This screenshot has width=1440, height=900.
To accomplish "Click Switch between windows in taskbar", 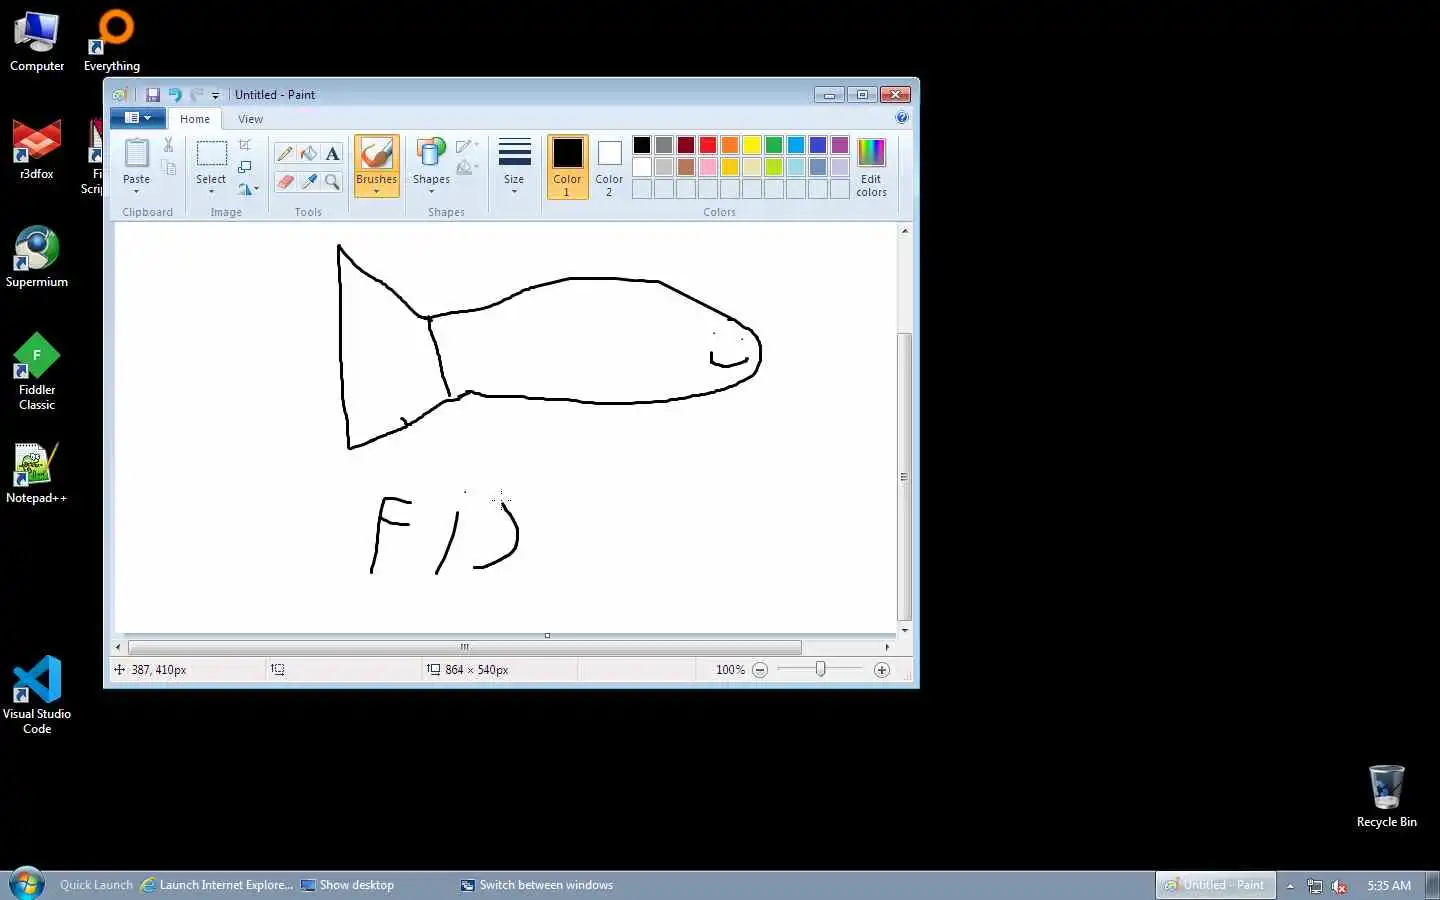I will coord(537,885).
